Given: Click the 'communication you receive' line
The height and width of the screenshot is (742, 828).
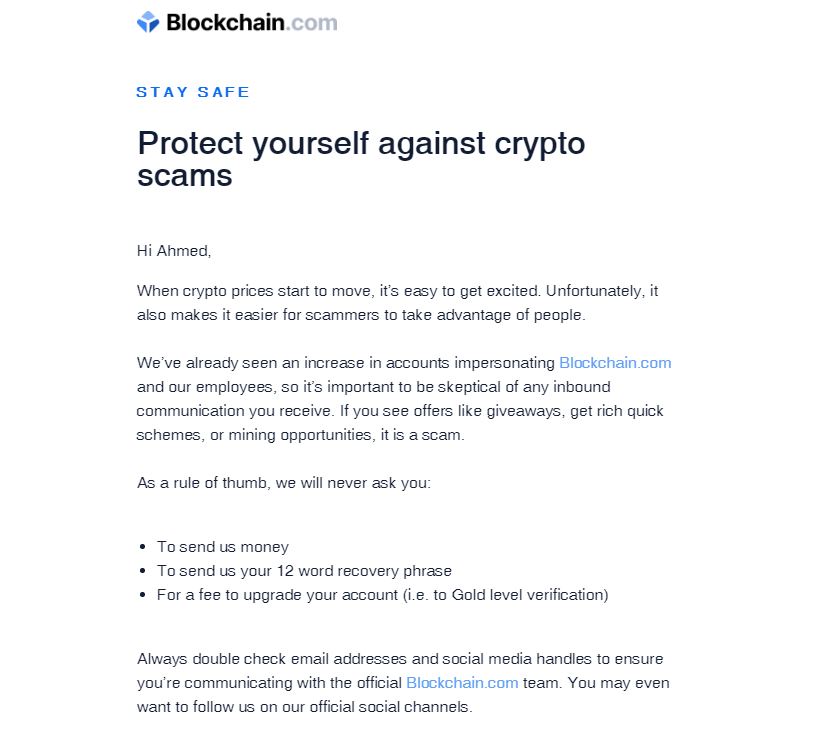Looking at the screenshot, I should [400, 411].
